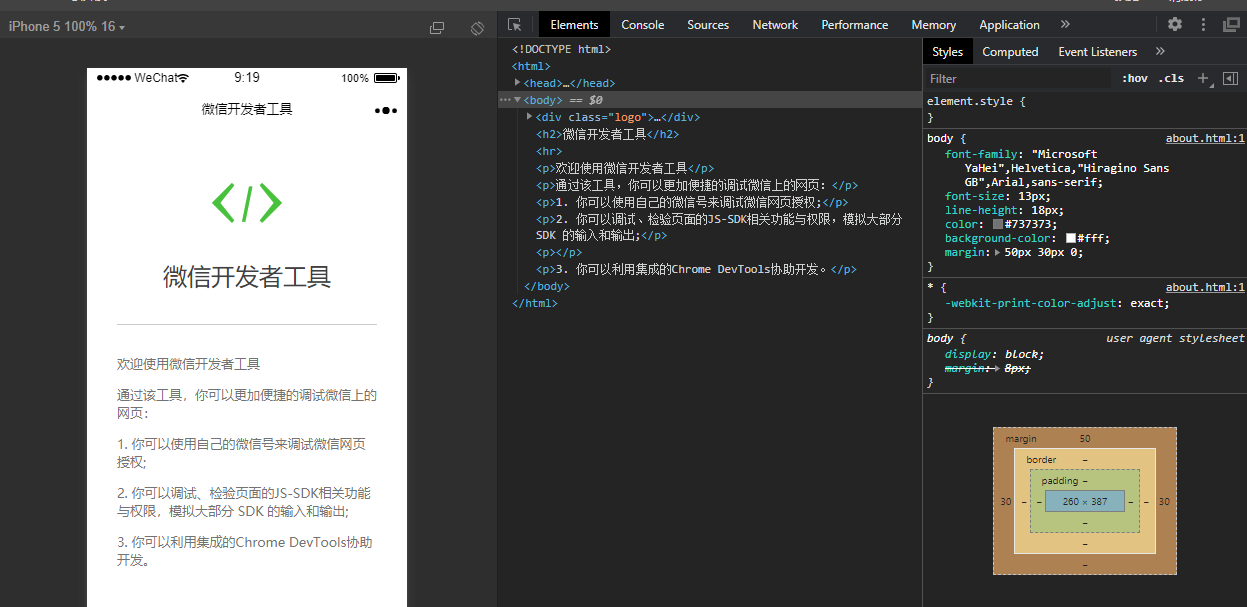Screen dimensions: 1247x607
Task: Click the margin top value 50
Action: [1085, 439]
